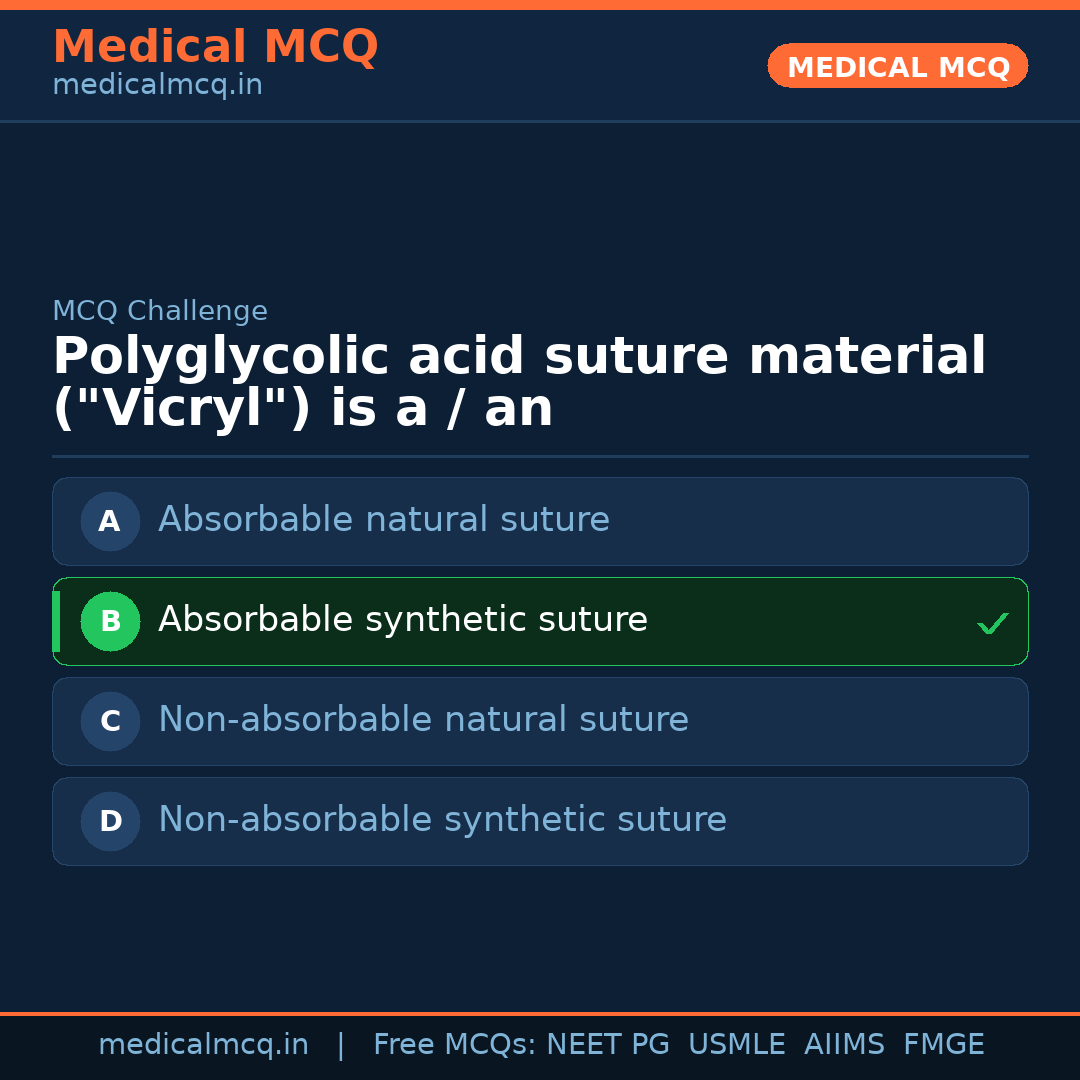The width and height of the screenshot is (1080, 1080).
Task: Select option Absorbable synthetic suture
Action: tap(403, 620)
